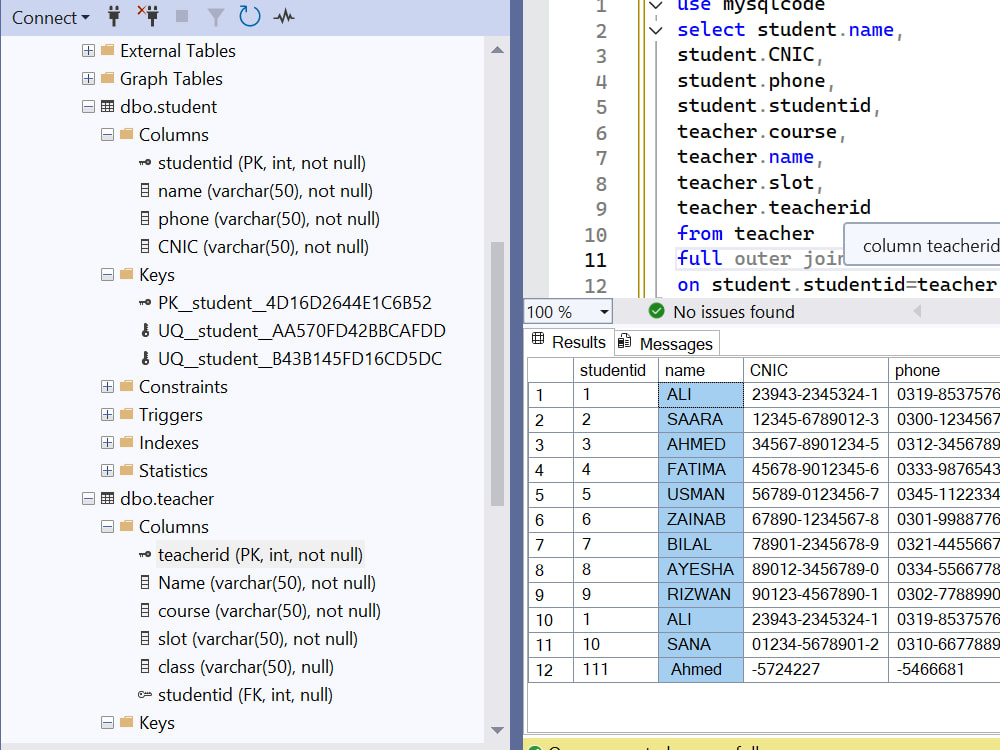Collapse the select statement code fold at line 2

tap(656, 30)
